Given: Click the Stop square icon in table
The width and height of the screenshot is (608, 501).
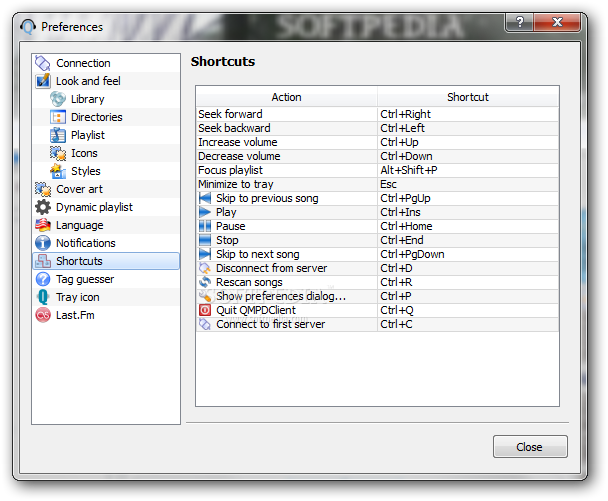Looking at the screenshot, I should (x=205, y=240).
